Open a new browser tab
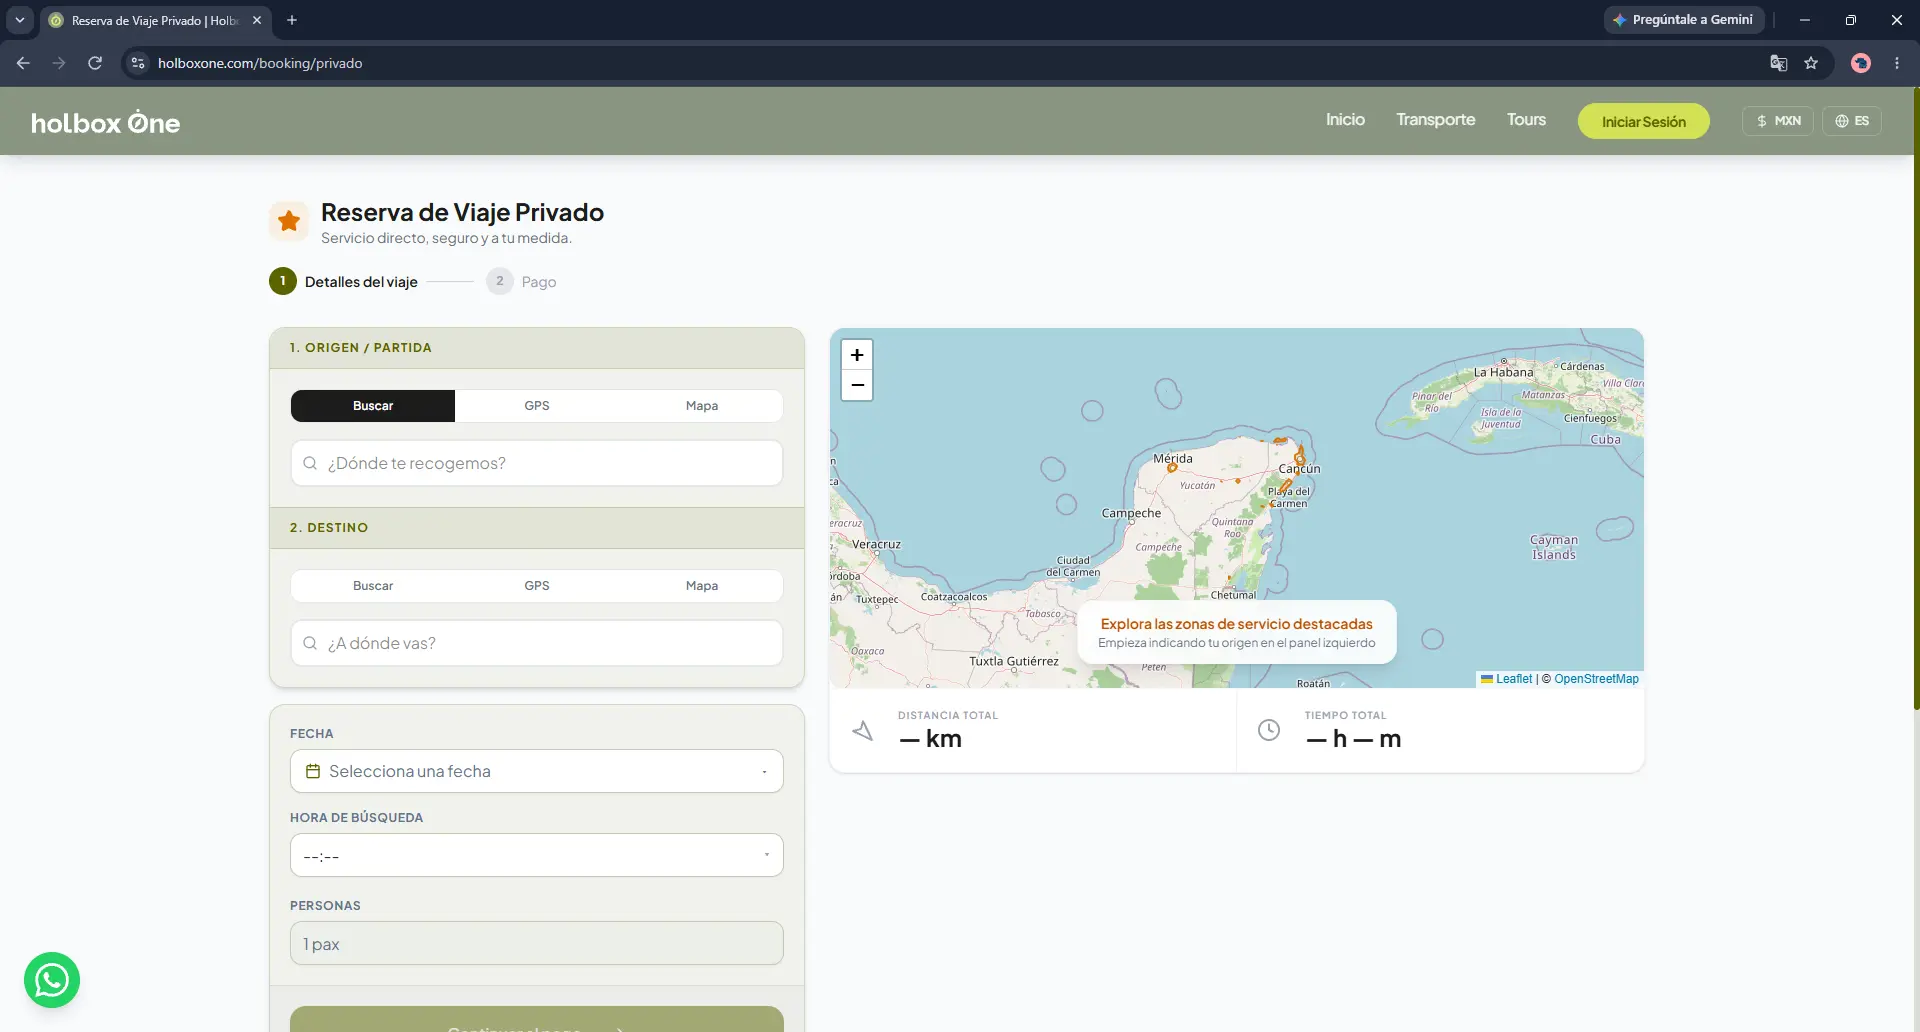1920x1032 pixels. click(x=292, y=20)
